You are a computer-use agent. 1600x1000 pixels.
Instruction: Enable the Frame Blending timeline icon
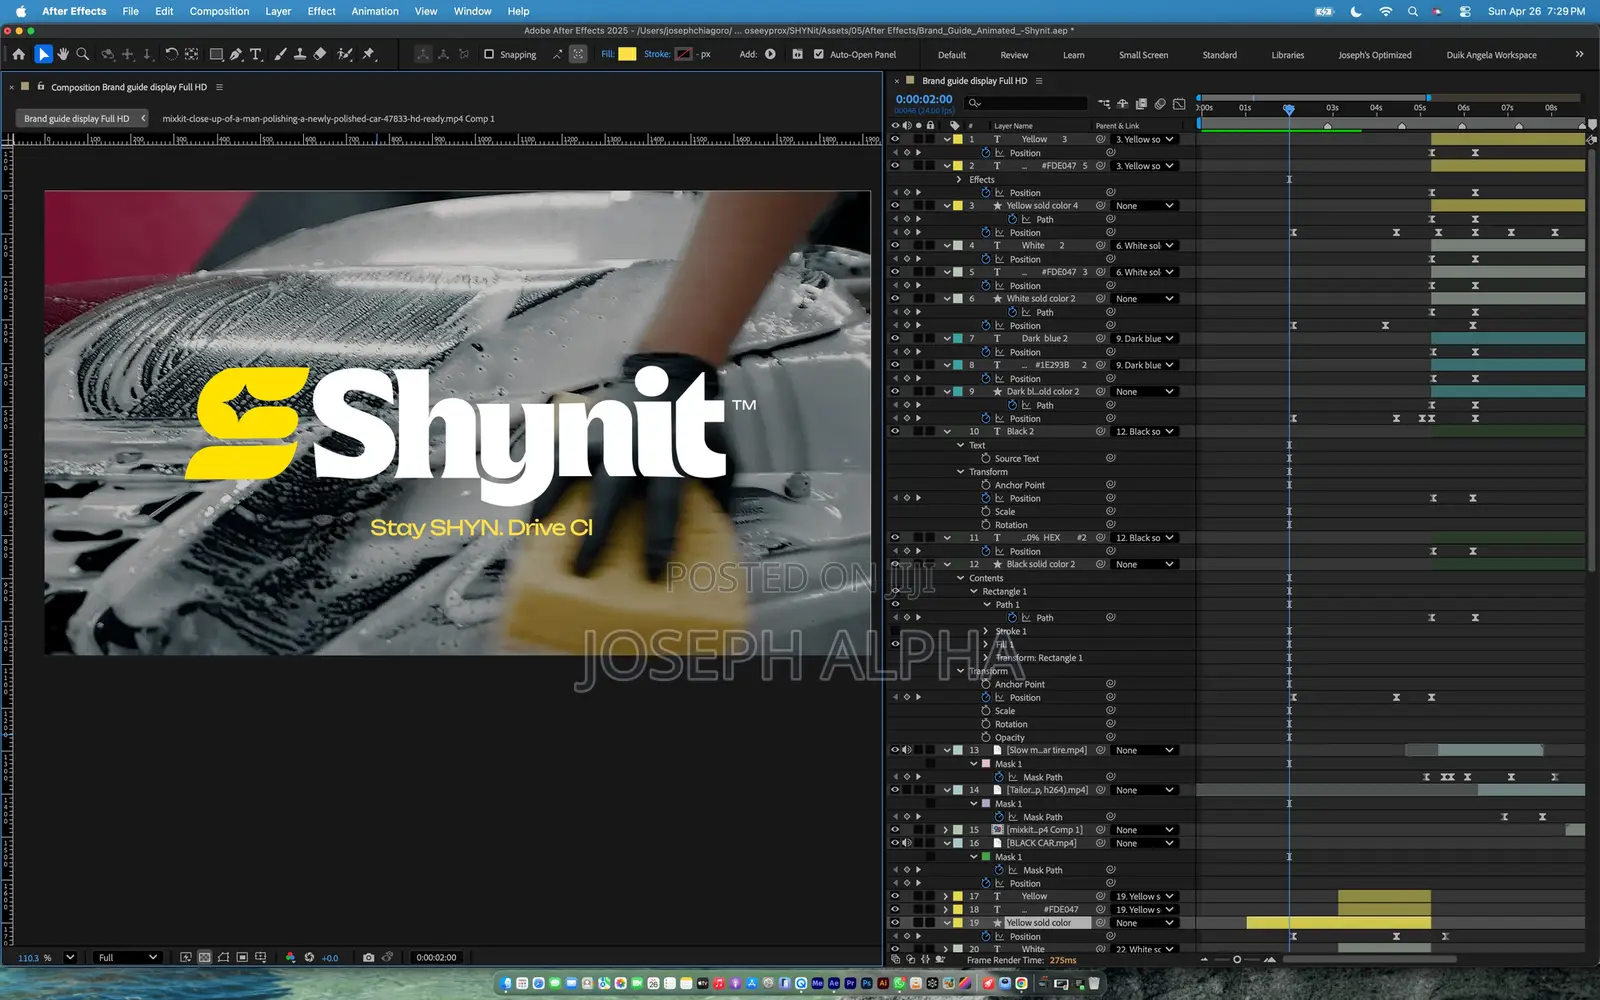[1141, 103]
